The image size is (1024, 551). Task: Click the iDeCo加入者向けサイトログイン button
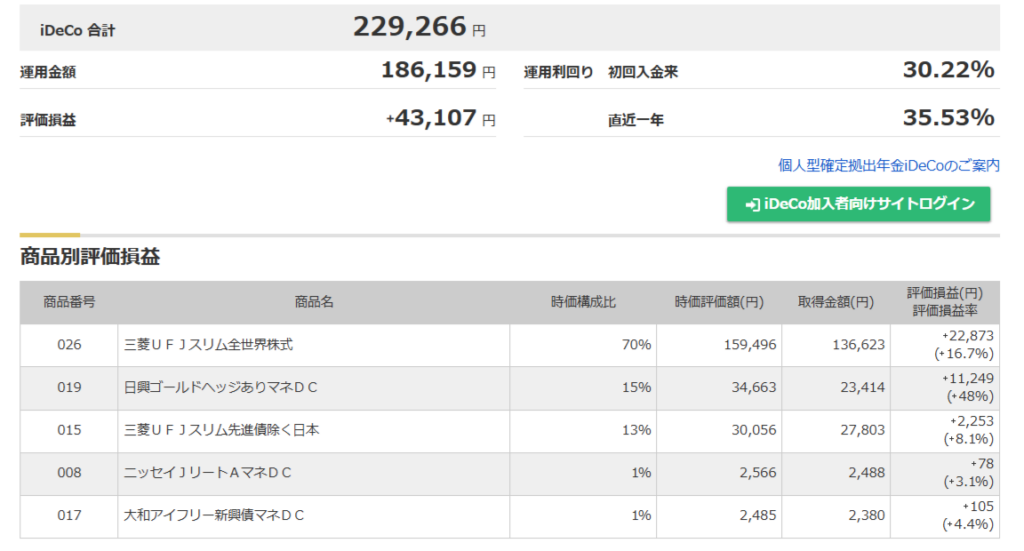(x=858, y=204)
